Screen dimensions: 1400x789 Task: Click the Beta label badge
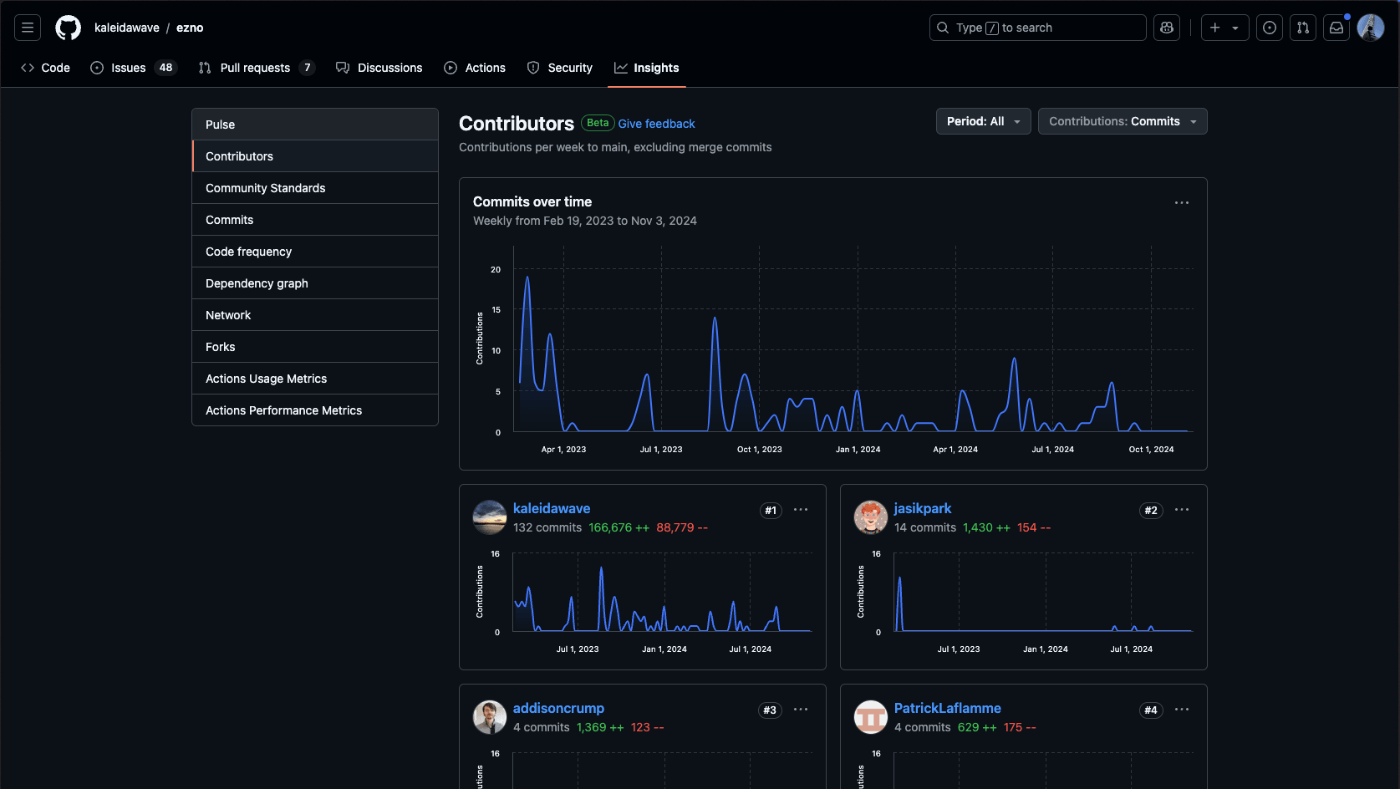598,123
